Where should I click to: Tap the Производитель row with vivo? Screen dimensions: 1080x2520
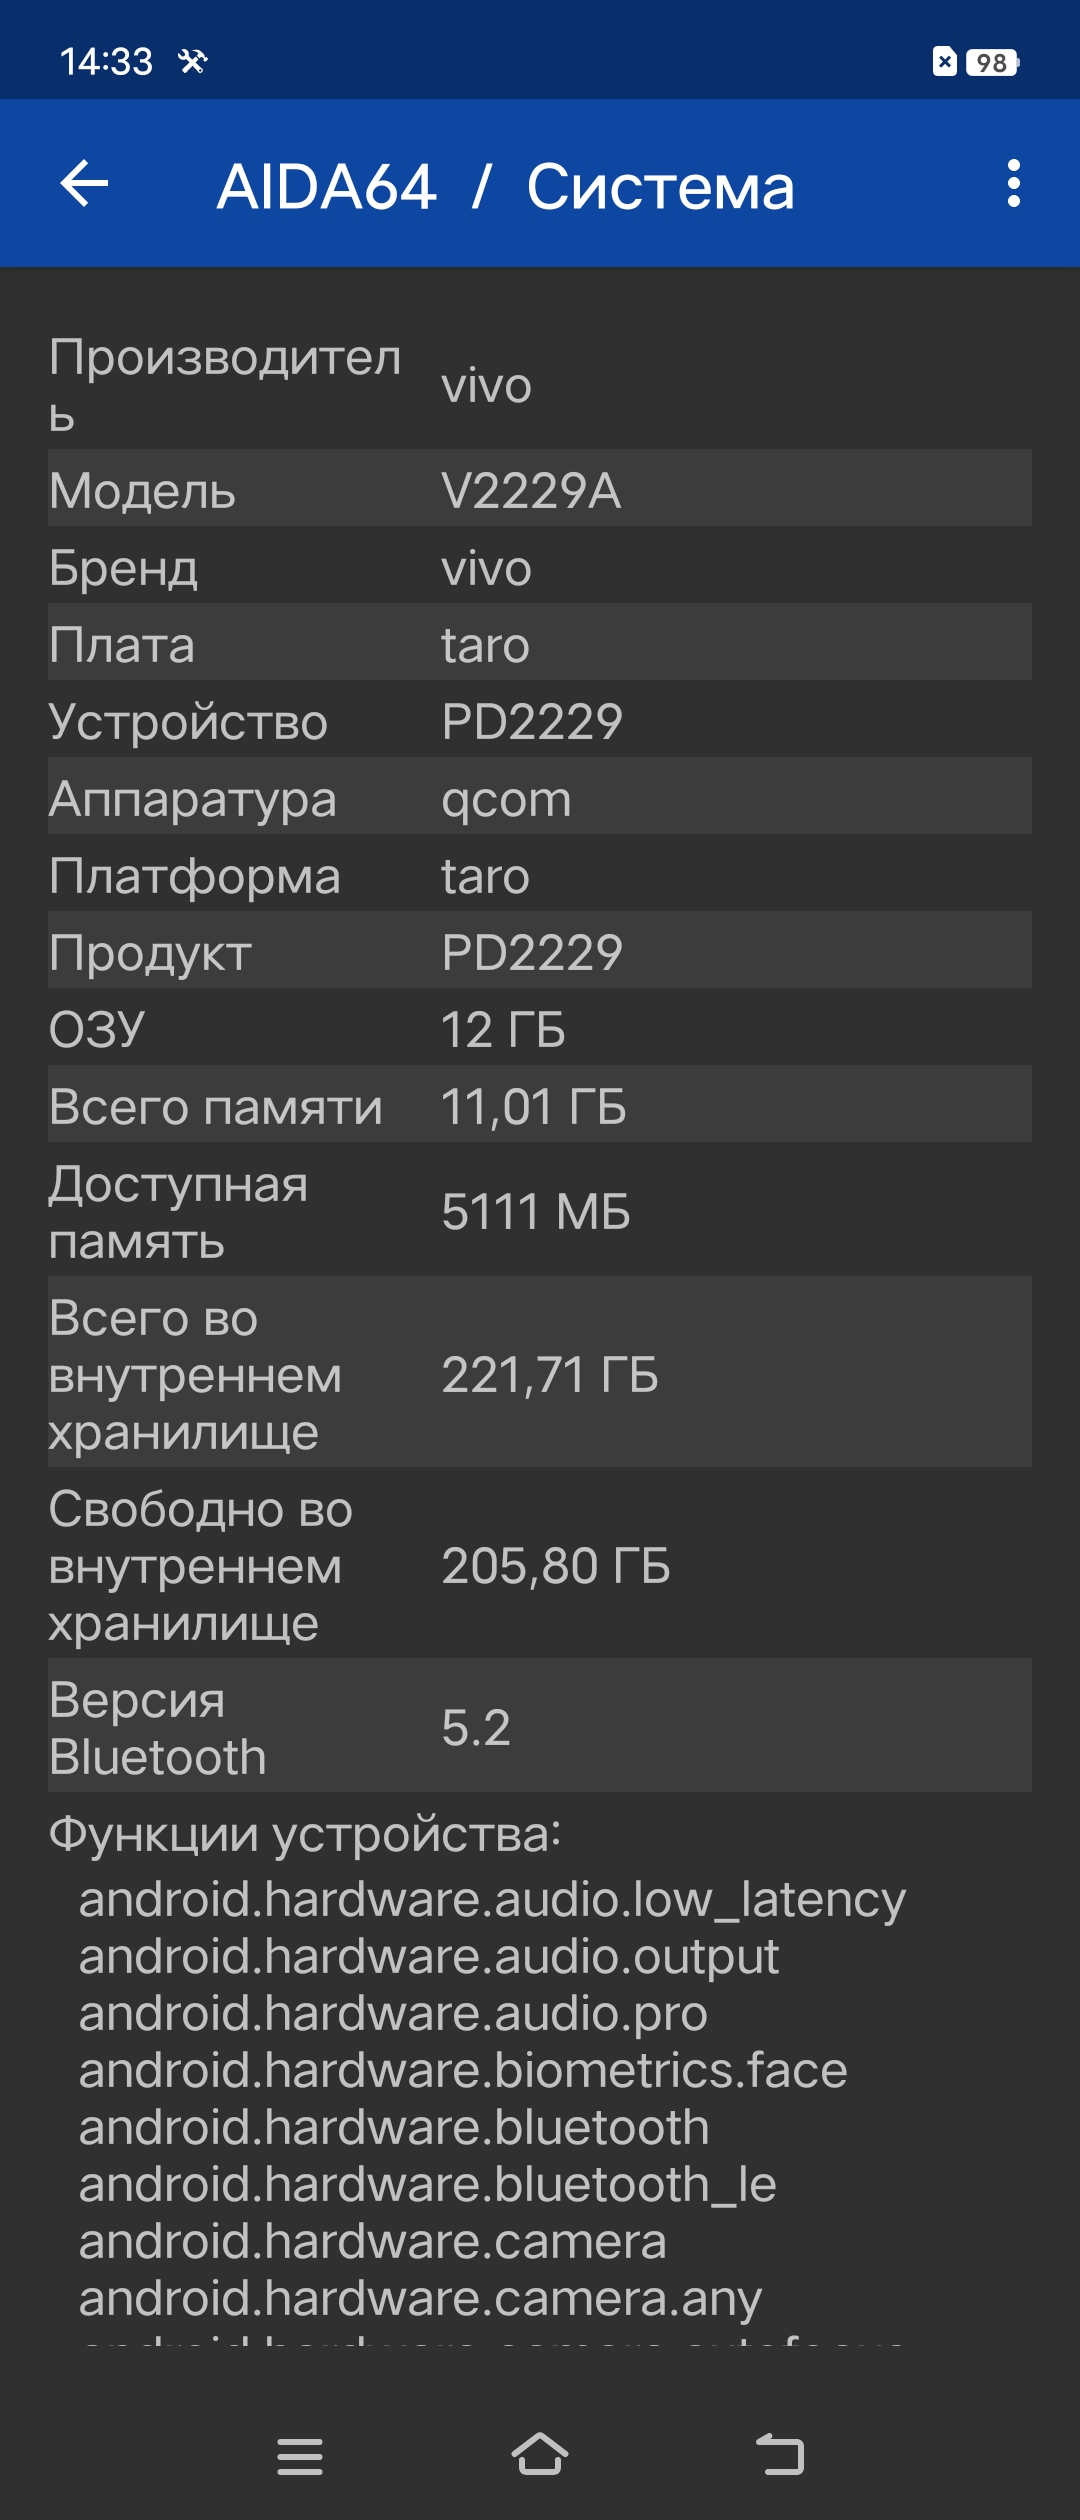tap(540, 386)
